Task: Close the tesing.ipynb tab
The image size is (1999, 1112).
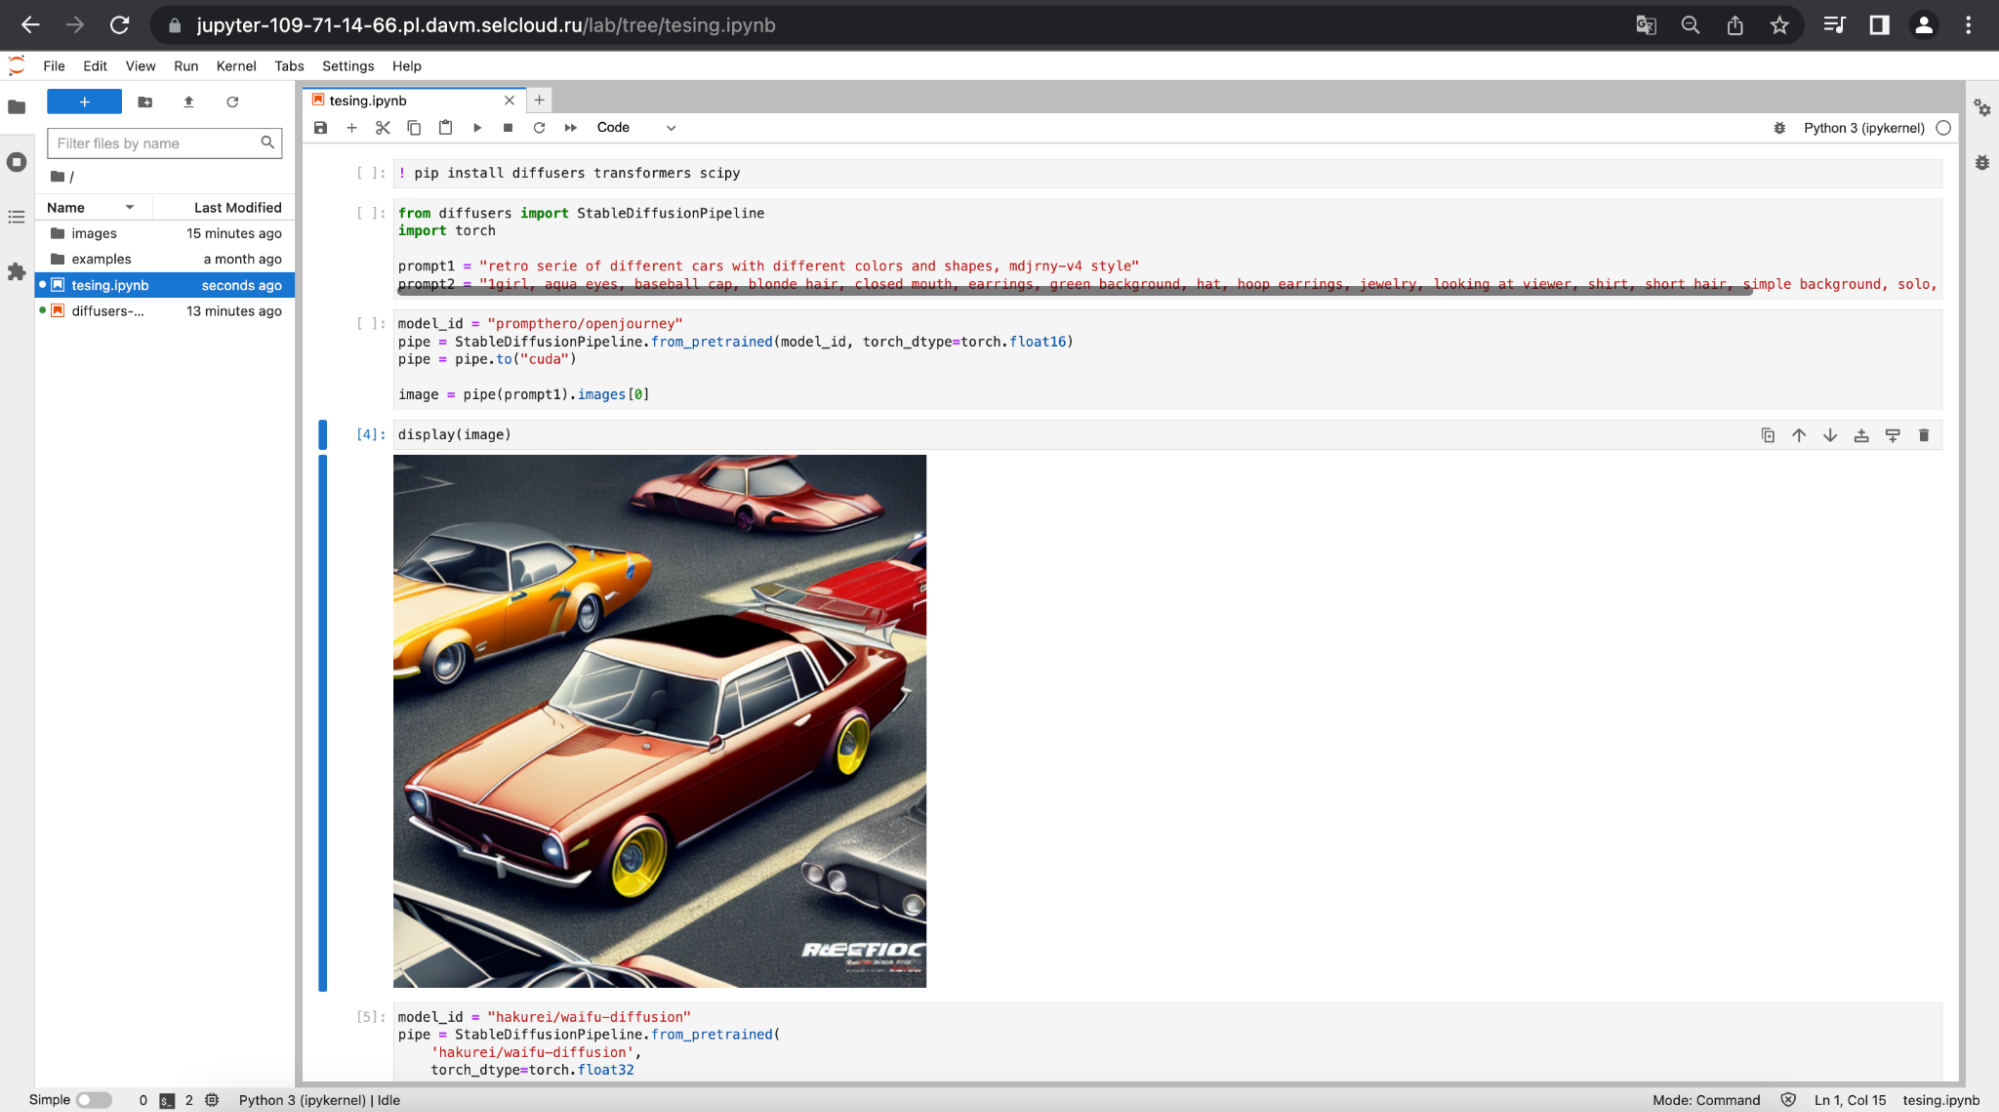Action: pos(509,100)
